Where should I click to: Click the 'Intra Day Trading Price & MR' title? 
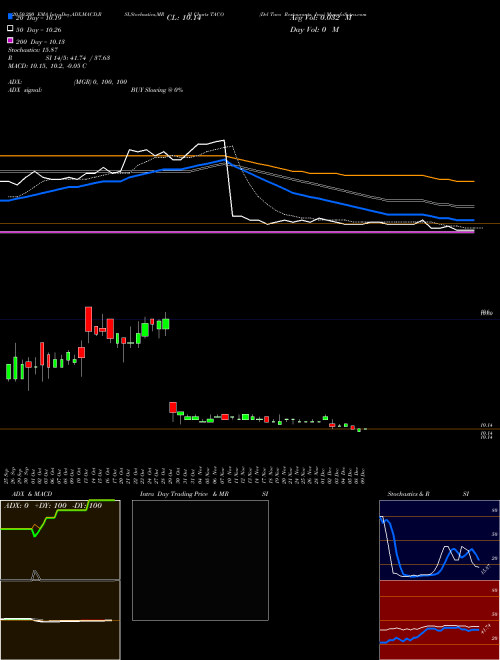tap(184, 494)
